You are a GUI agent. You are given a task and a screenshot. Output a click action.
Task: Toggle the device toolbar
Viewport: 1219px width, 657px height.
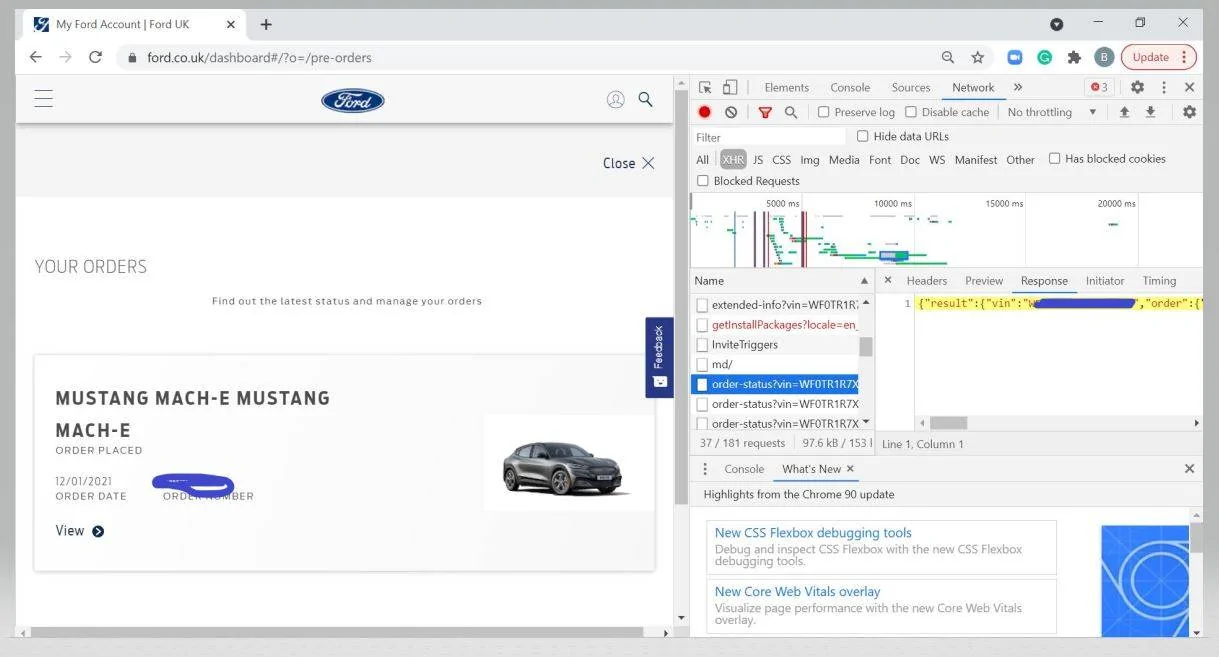pos(730,87)
